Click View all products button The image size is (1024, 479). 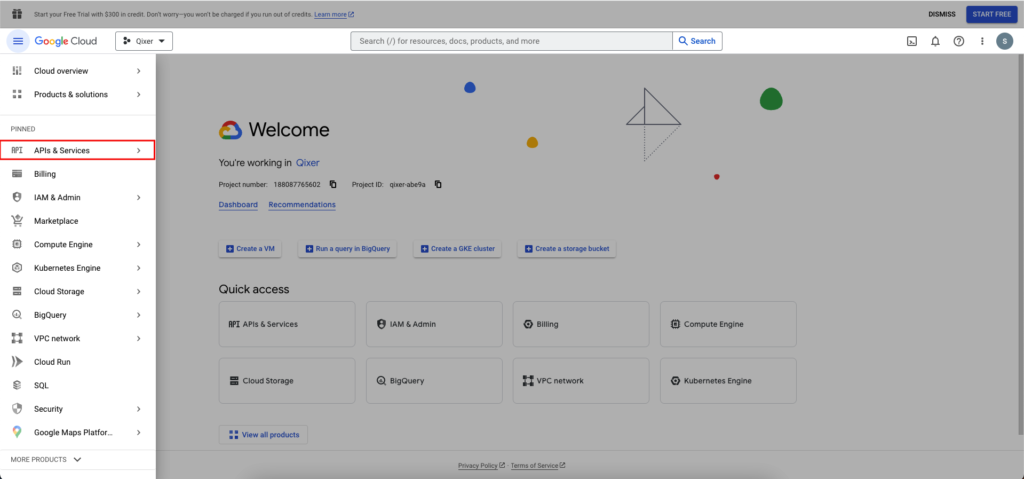click(x=263, y=435)
